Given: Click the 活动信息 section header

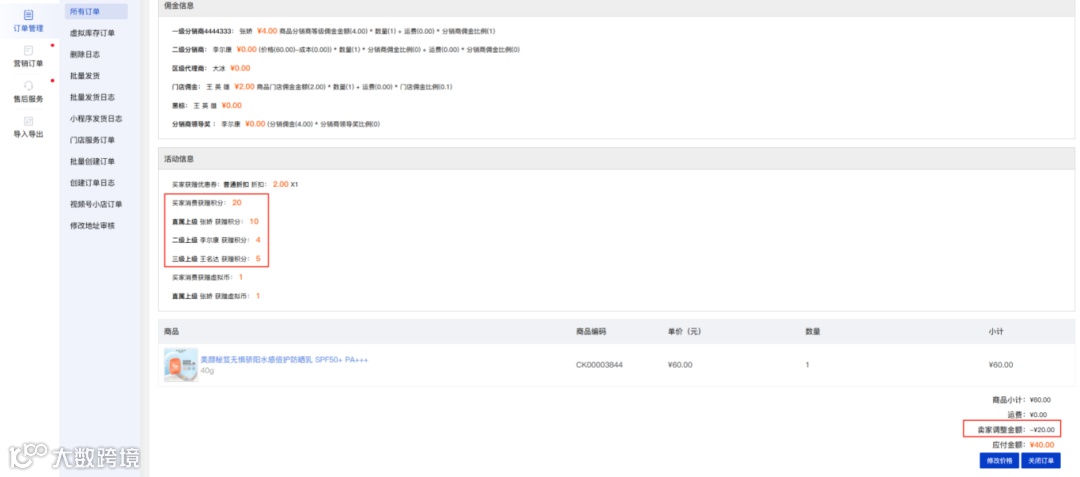Looking at the screenshot, I should (616, 158).
